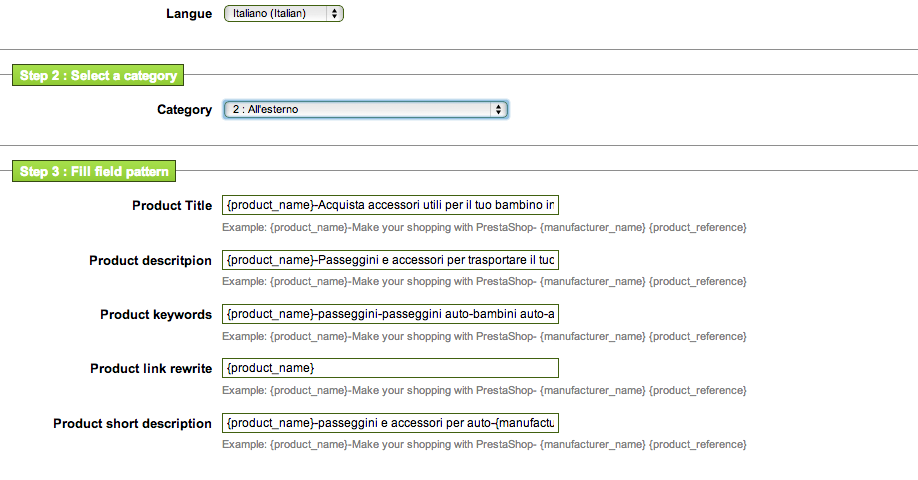Focus the Product descritpion text field
The height and width of the screenshot is (480, 918).
(x=390, y=260)
